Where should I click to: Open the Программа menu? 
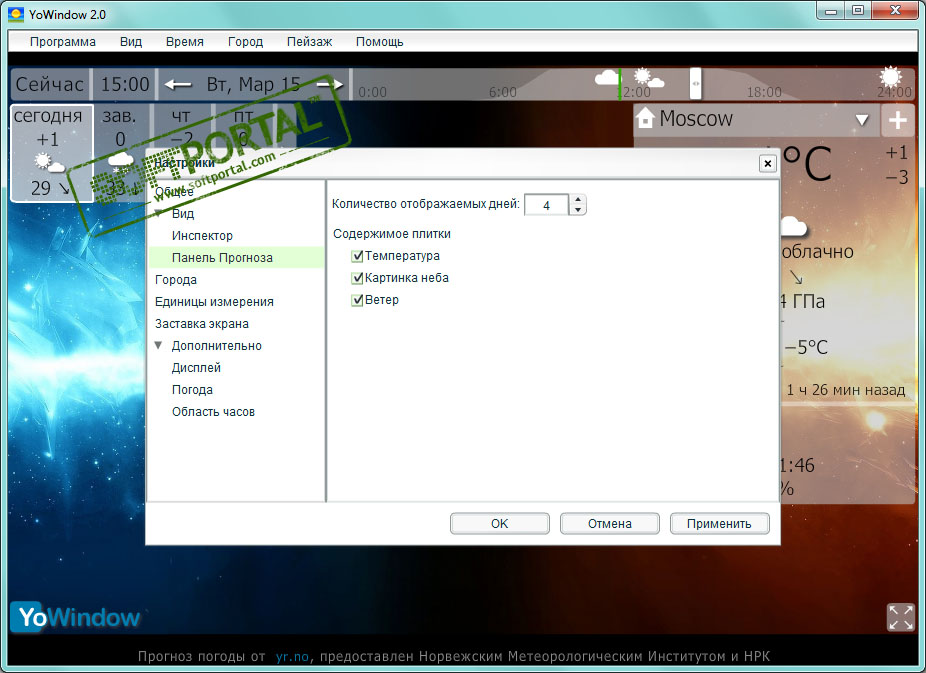tap(63, 42)
